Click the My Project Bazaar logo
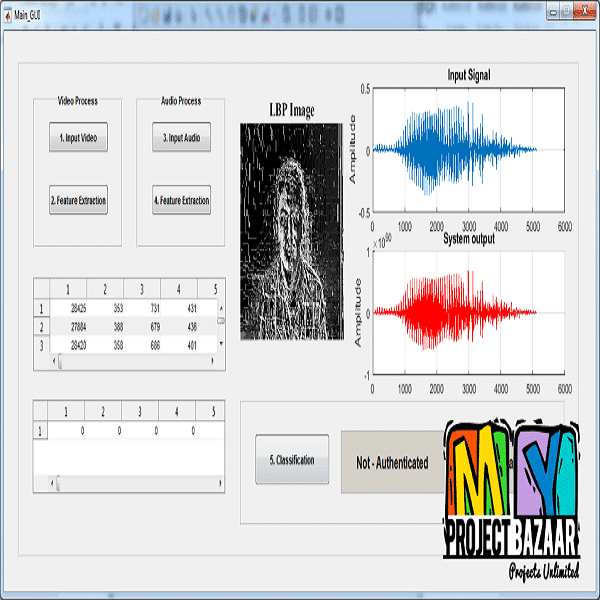Image resolution: width=600 pixels, height=600 pixels. 513,497
